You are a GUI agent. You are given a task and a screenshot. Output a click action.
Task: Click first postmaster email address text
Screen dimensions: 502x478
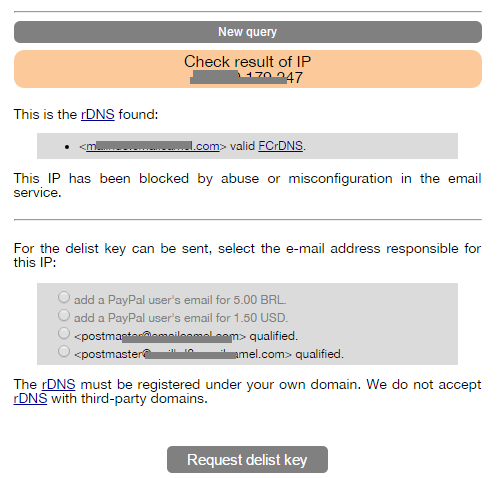click(160, 336)
